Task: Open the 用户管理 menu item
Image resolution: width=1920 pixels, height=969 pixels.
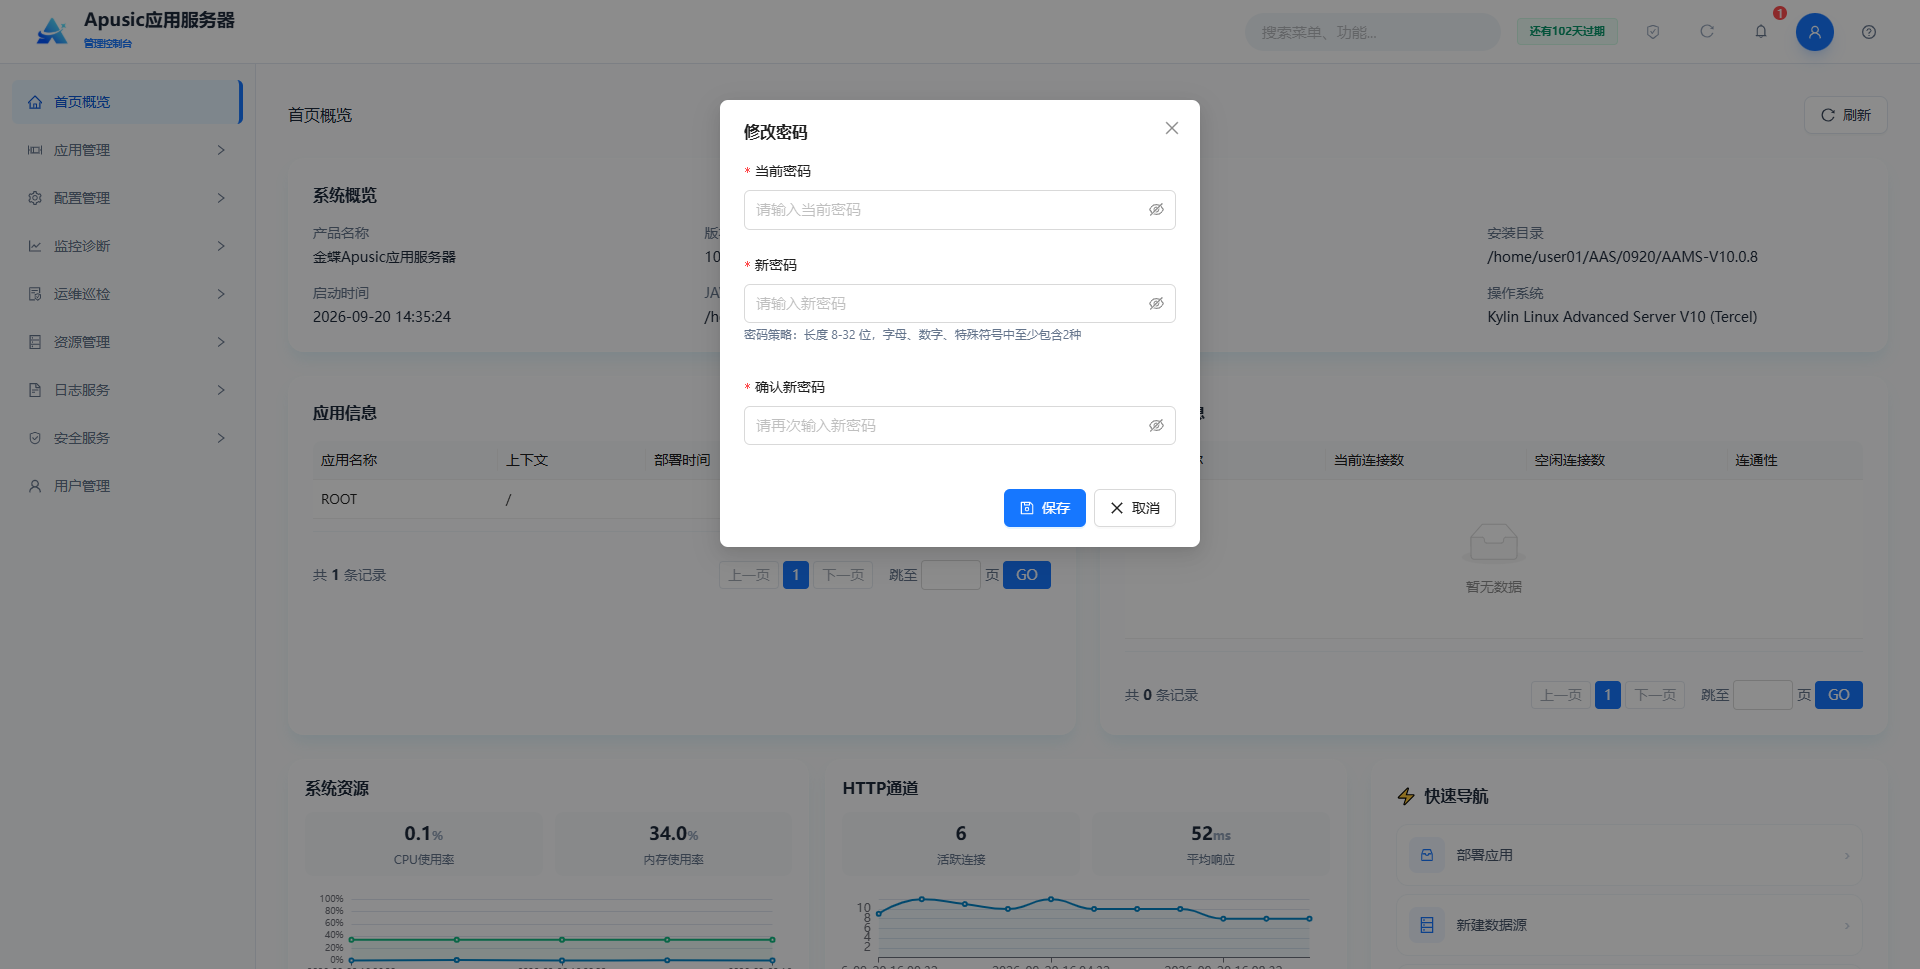Action: pos(127,486)
